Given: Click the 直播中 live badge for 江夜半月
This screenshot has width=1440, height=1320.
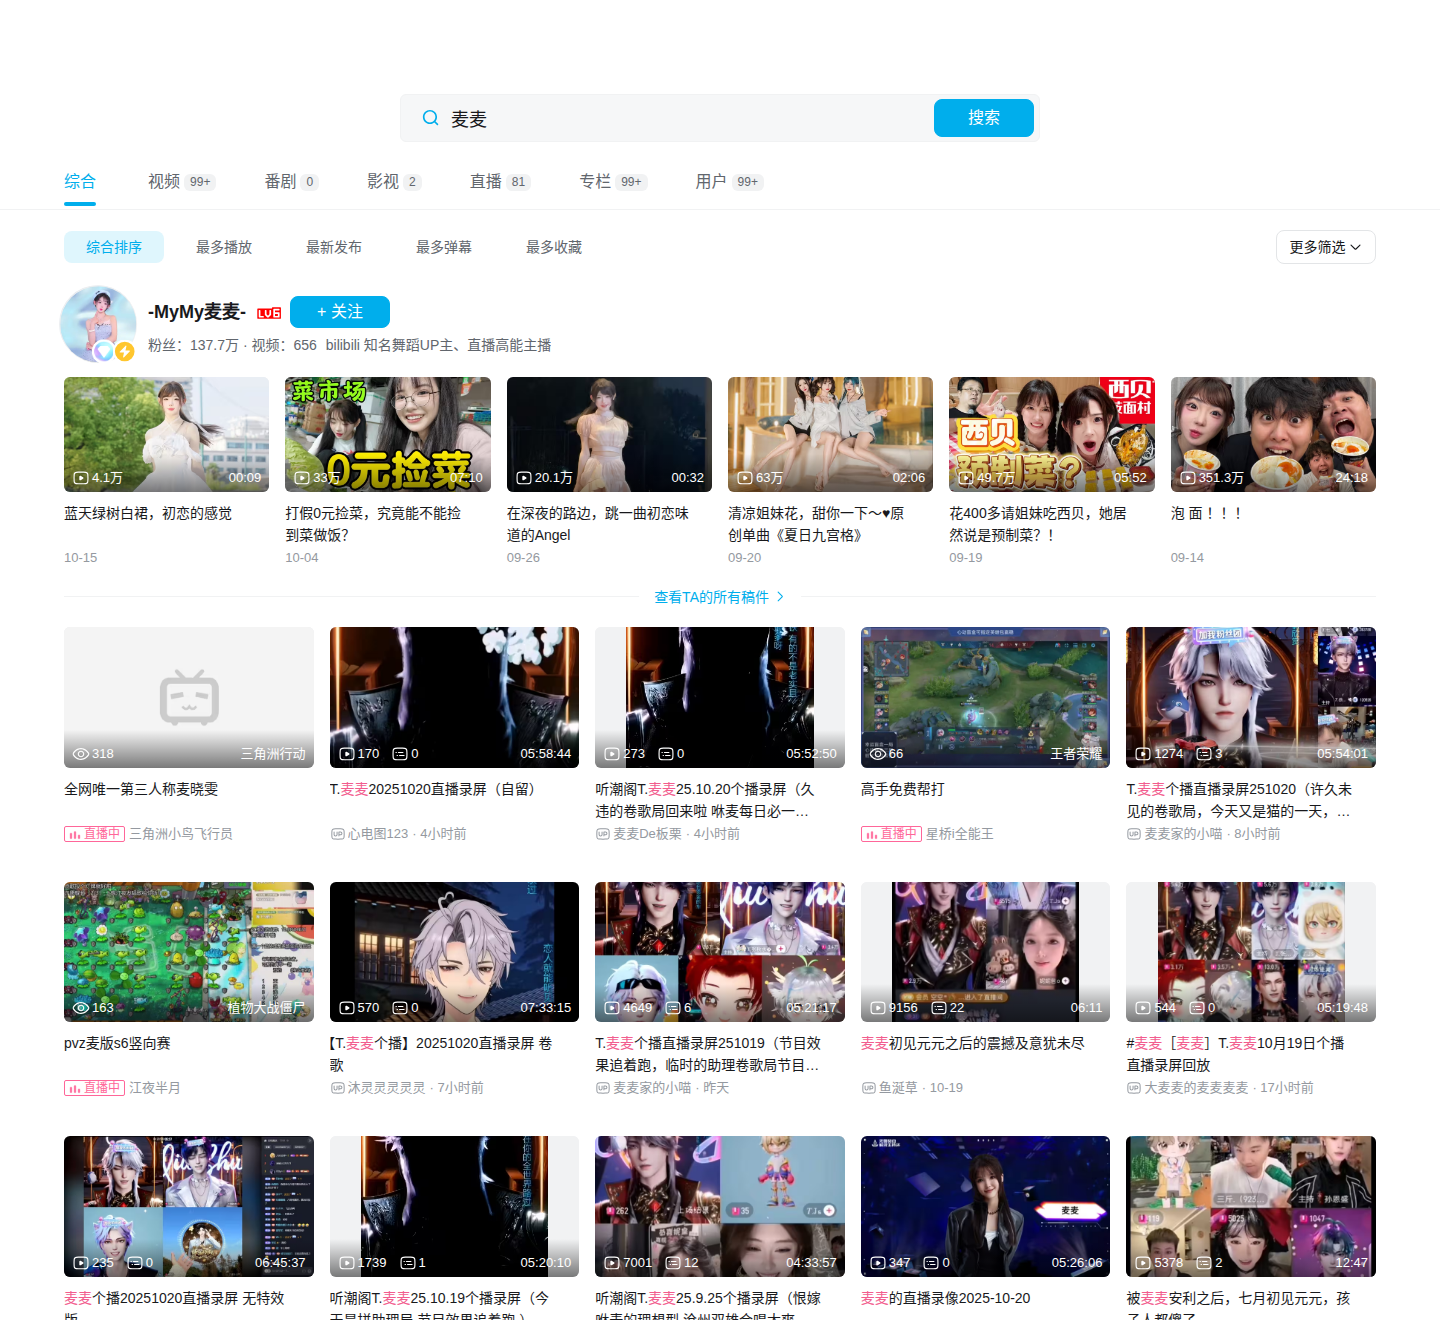Looking at the screenshot, I should (x=94, y=1088).
